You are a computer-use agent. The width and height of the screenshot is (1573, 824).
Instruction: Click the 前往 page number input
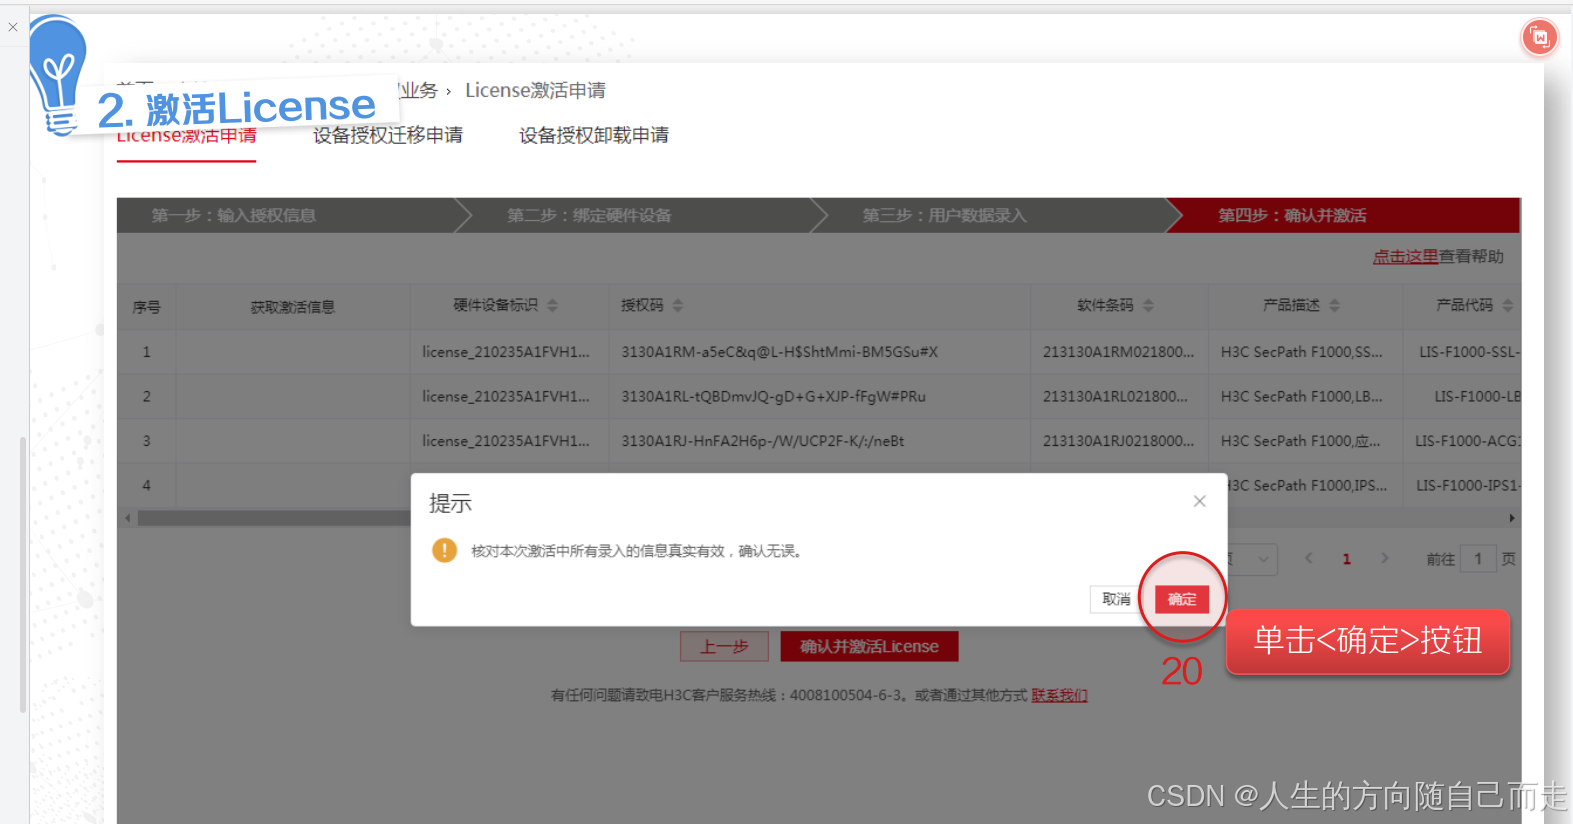(x=1478, y=559)
